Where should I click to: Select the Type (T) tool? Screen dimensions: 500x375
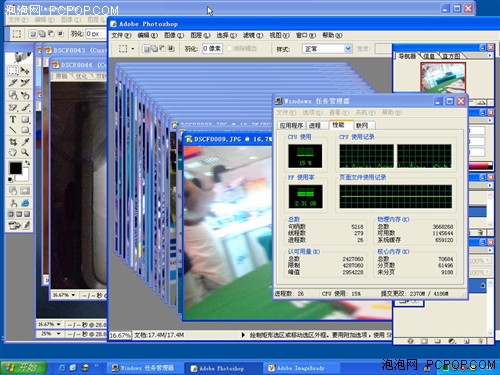[13, 119]
